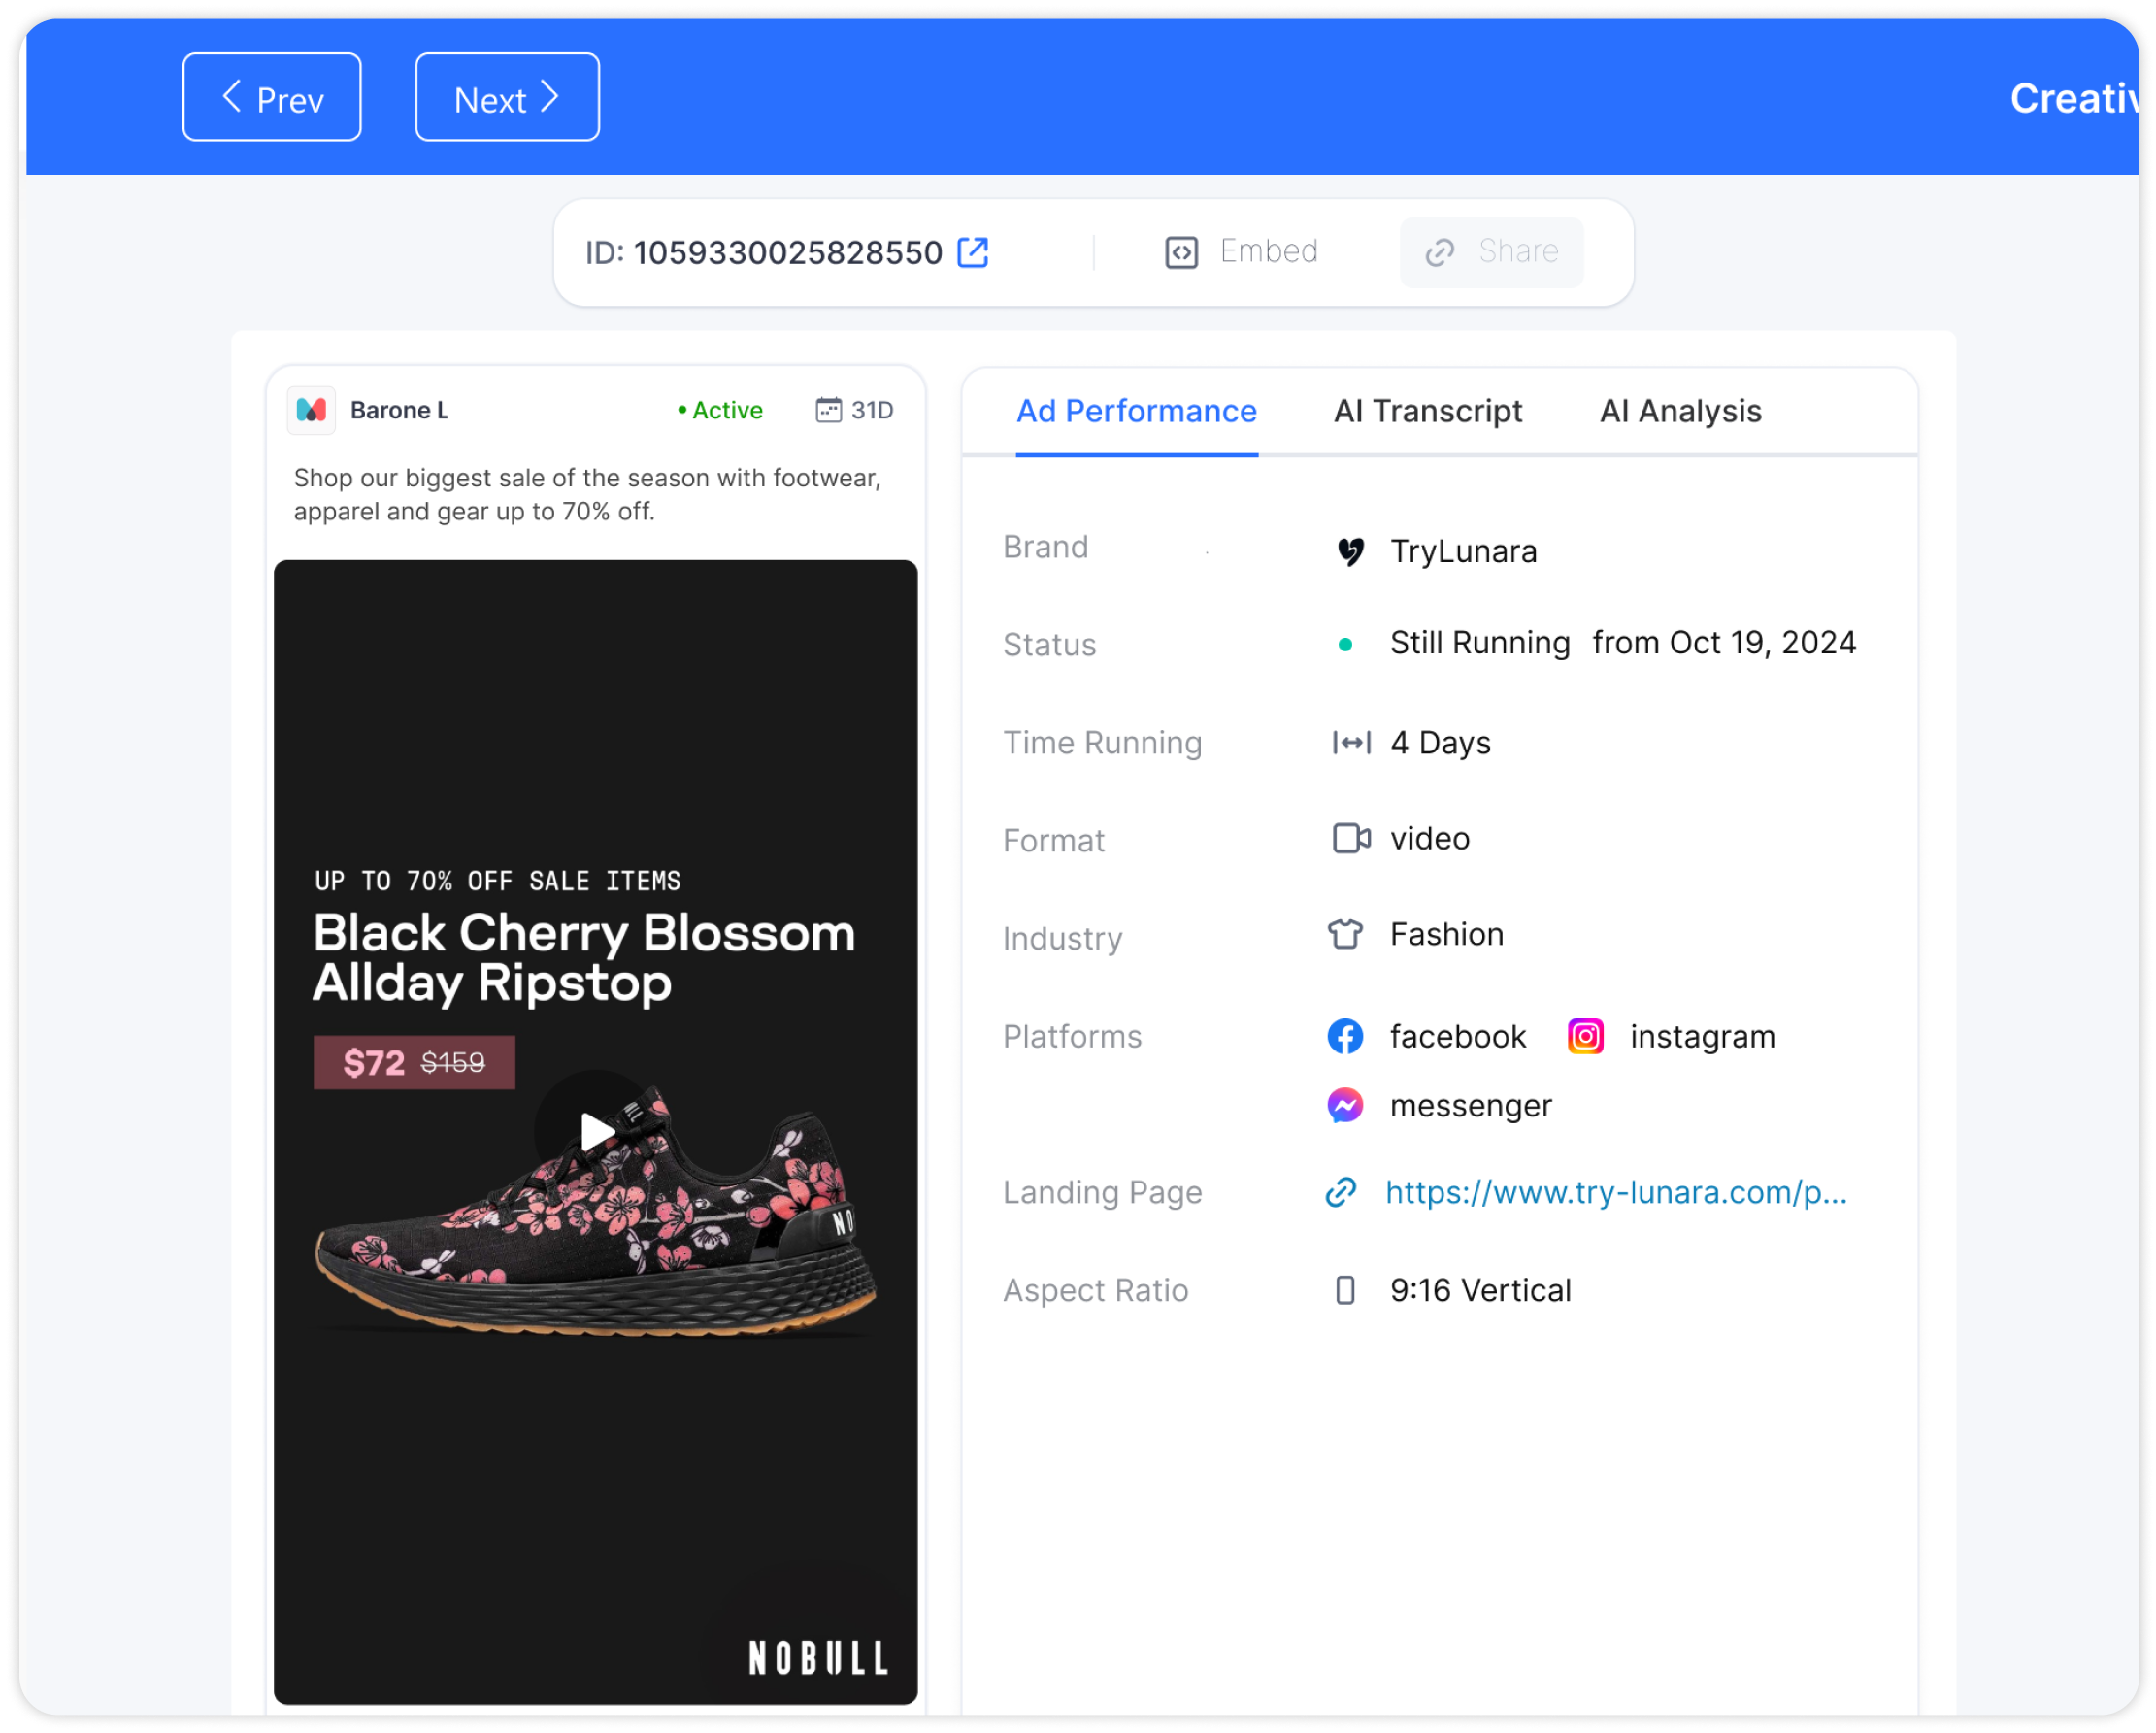Click the Aspect Ratio phone icon

pos(1345,1290)
